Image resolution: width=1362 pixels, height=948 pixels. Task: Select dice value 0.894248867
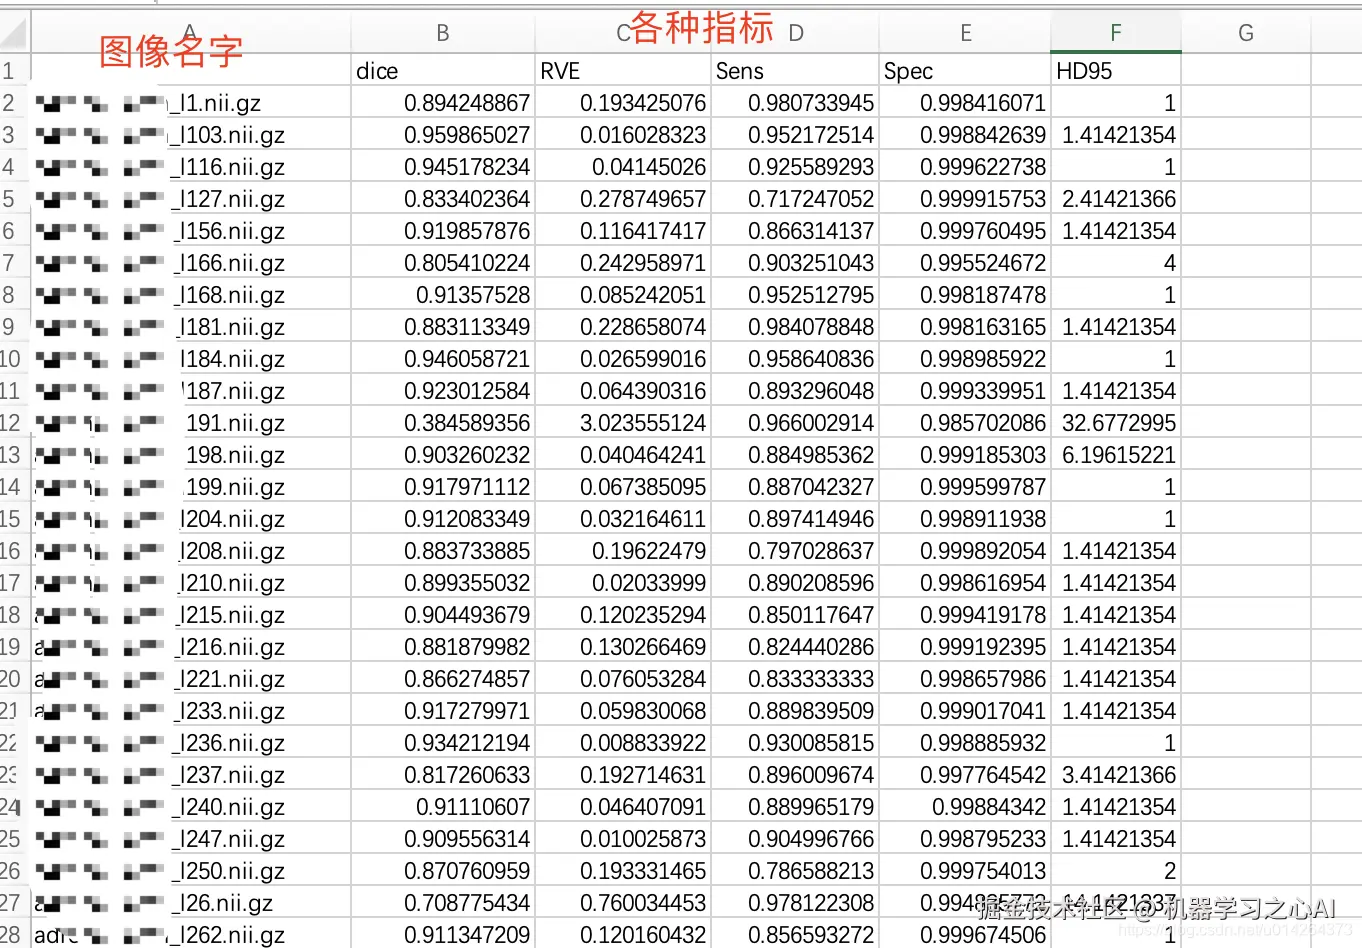[x=443, y=103]
